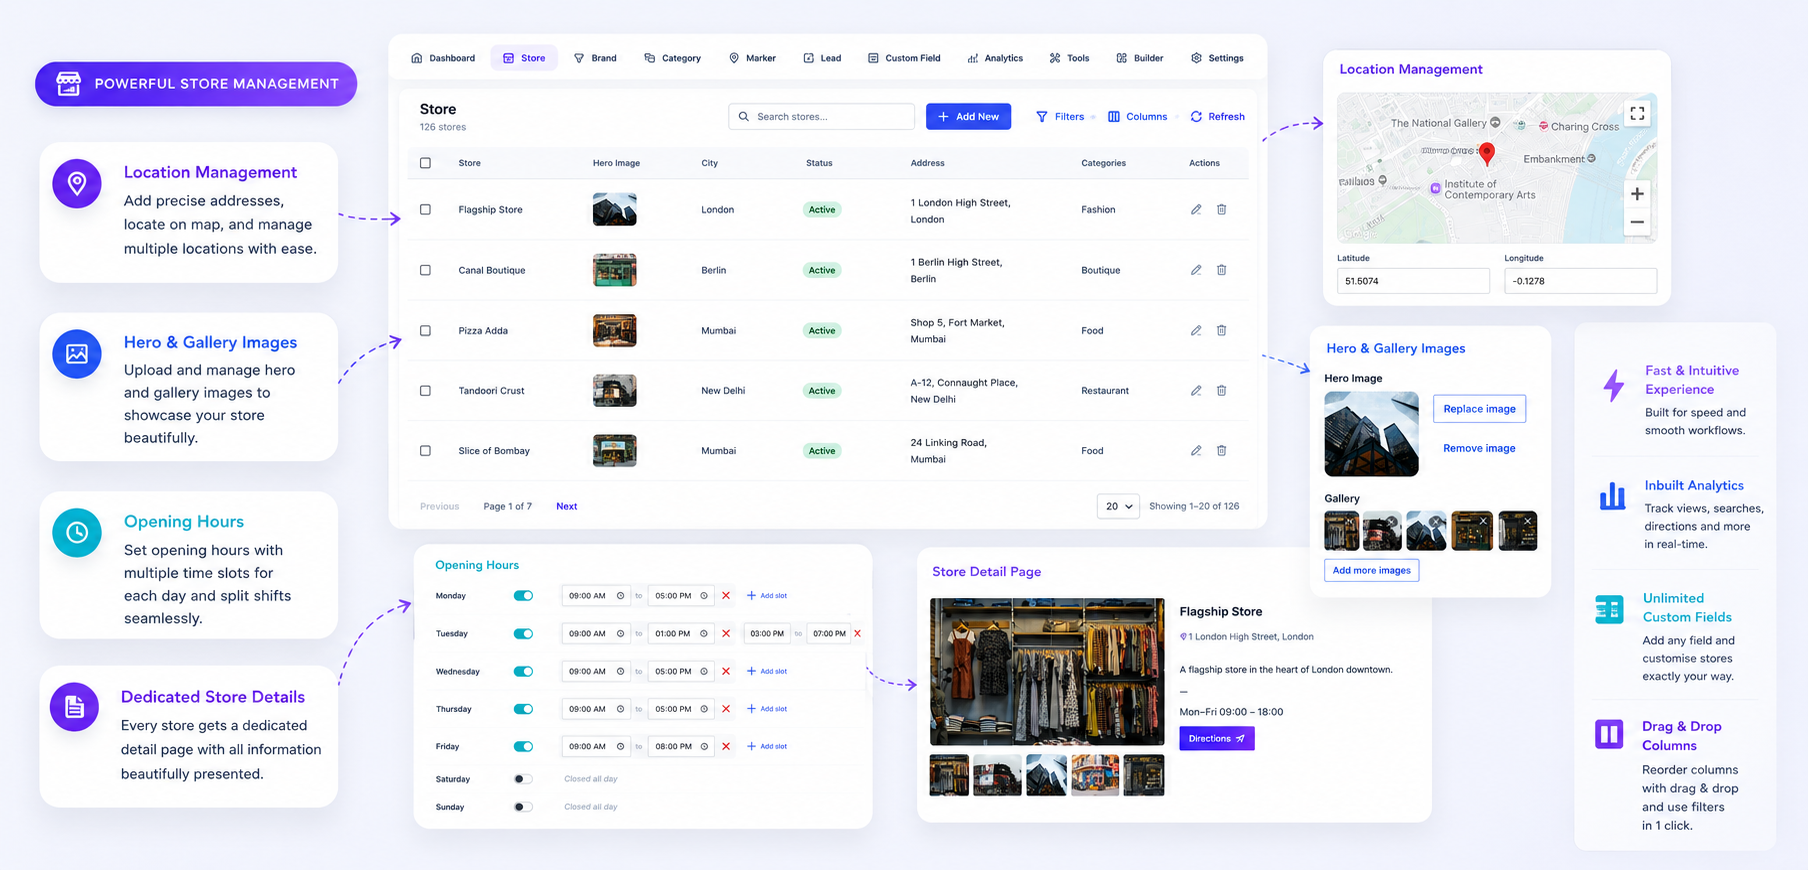Click Add more images button
The height and width of the screenshot is (870, 1808).
point(1371,570)
